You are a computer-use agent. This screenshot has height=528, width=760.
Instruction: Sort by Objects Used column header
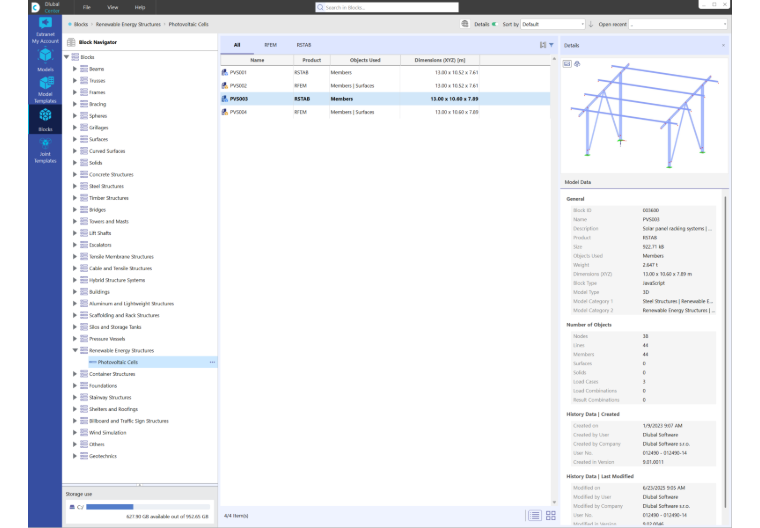(365, 60)
